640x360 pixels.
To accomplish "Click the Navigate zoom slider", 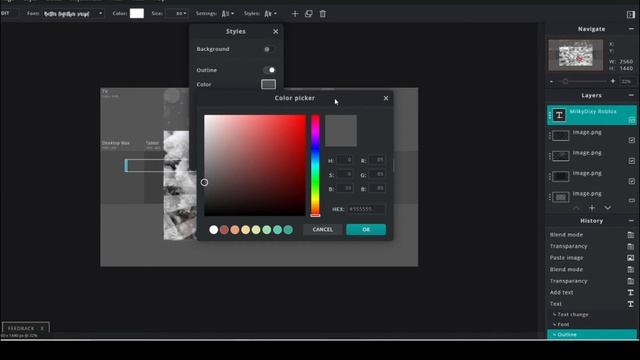I will (x=582, y=82).
